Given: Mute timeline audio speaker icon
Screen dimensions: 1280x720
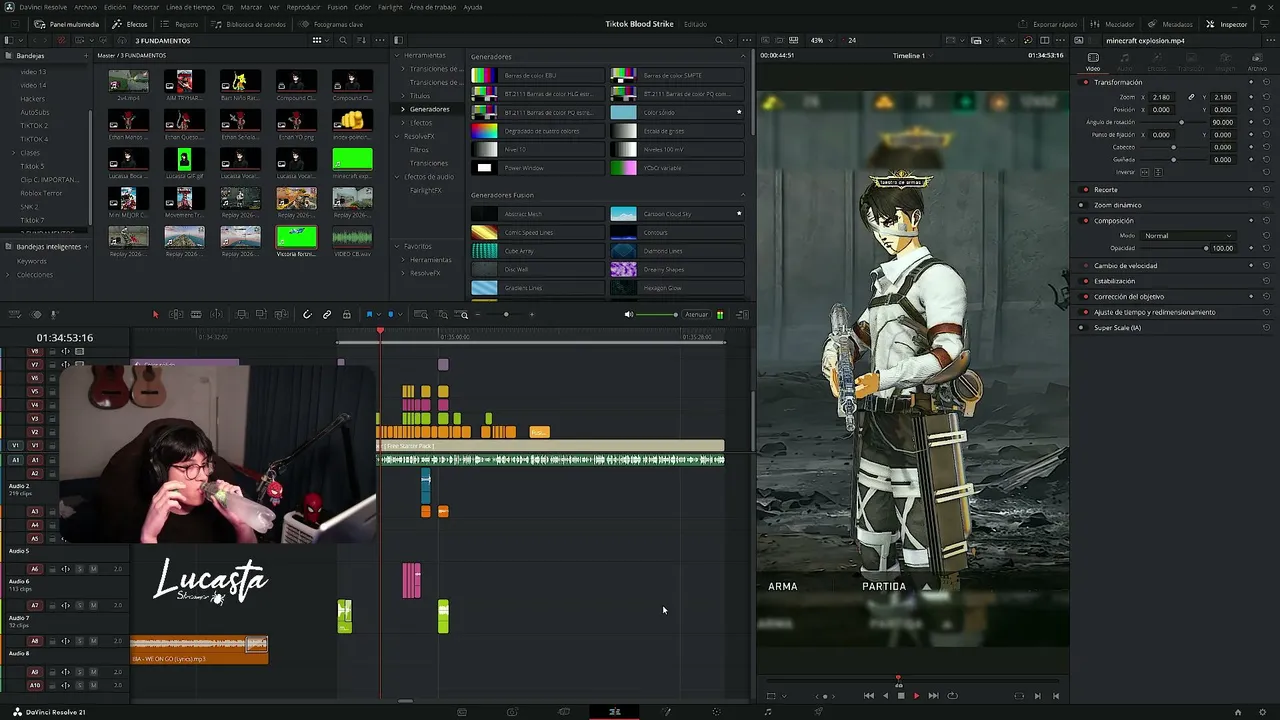Looking at the screenshot, I should [629, 315].
